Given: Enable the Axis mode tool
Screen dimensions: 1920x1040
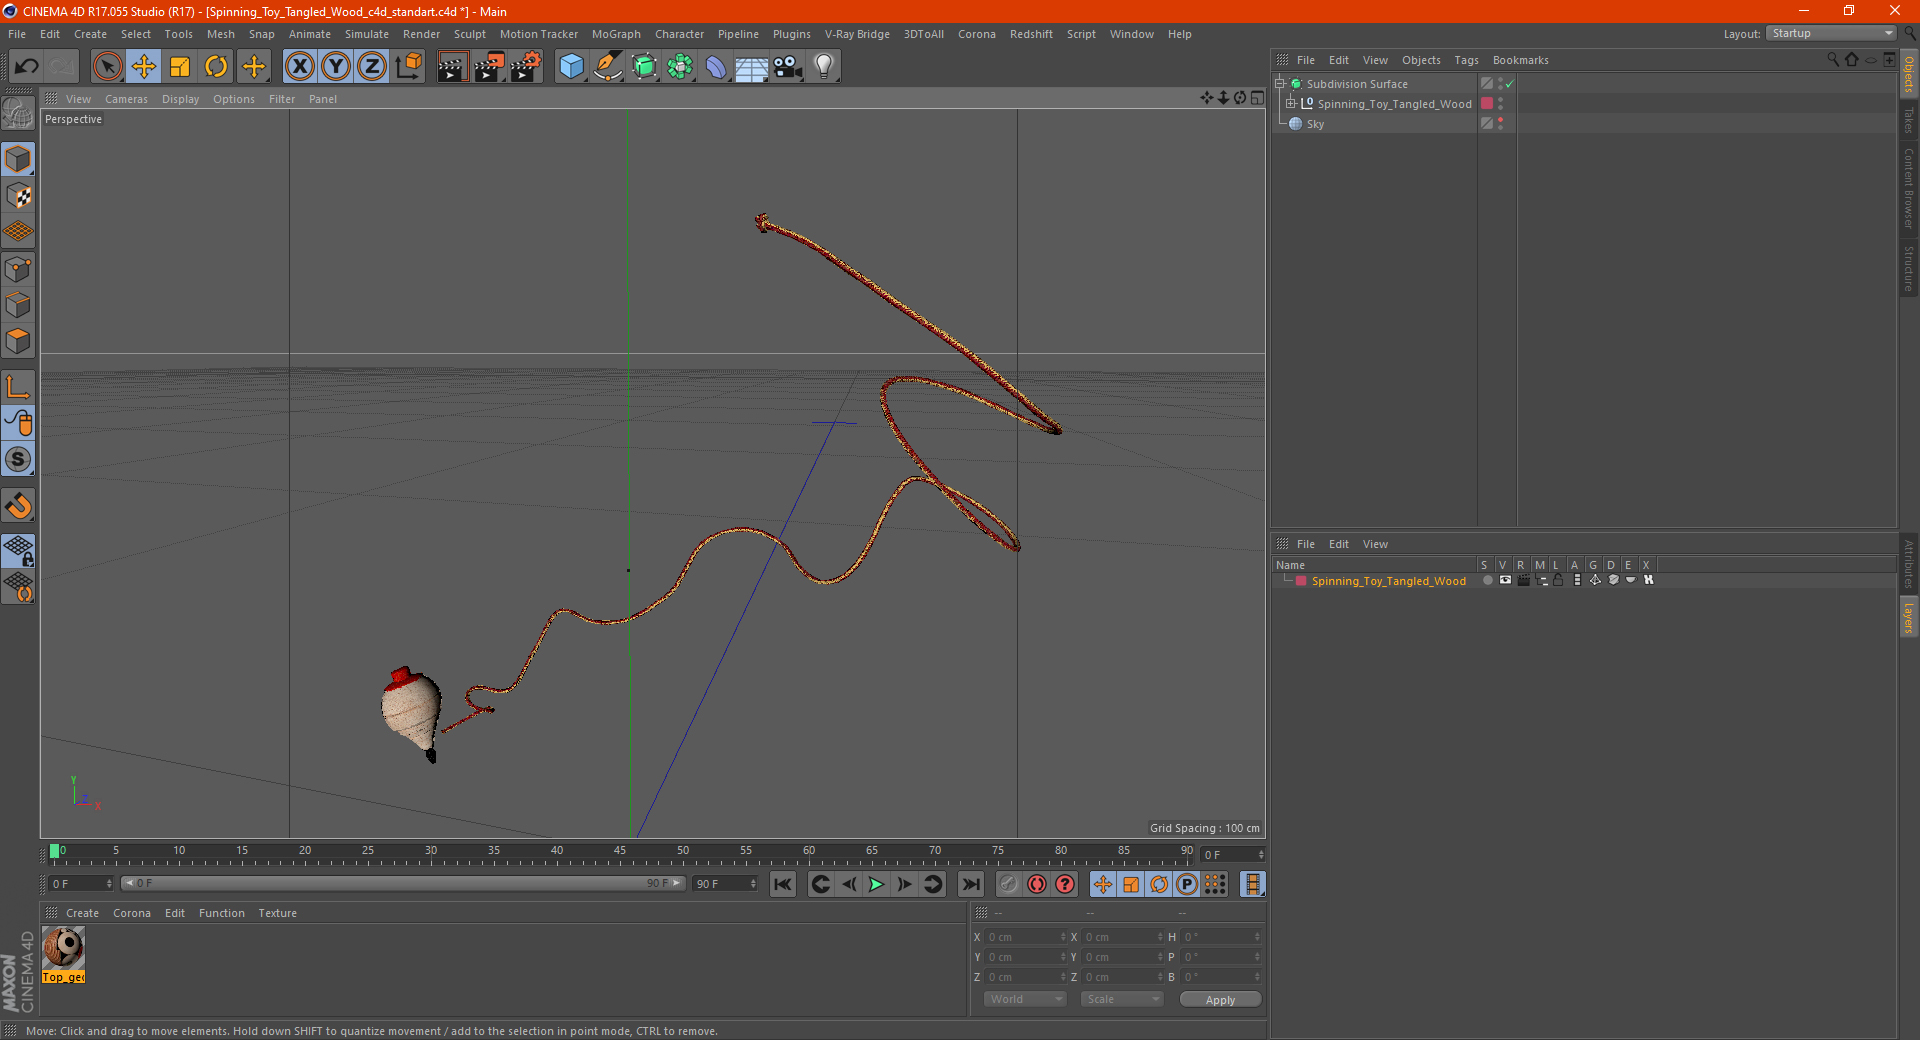Looking at the screenshot, I should point(18,387).
